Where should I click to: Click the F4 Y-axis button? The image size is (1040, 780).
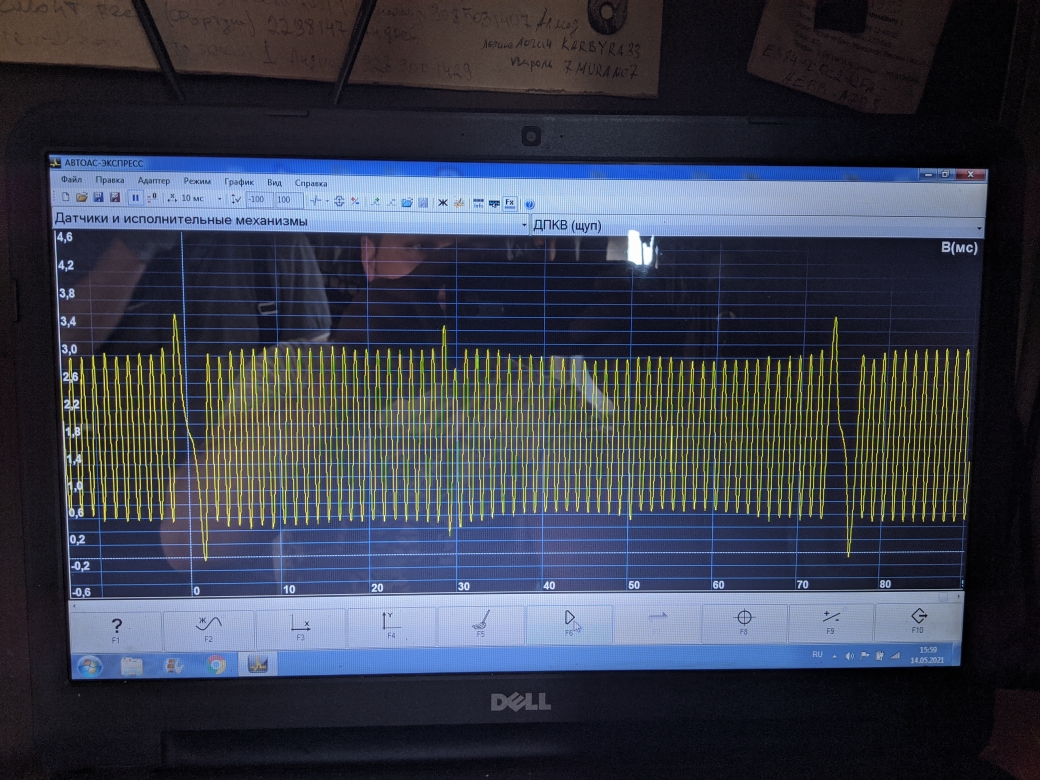[391, 626]
